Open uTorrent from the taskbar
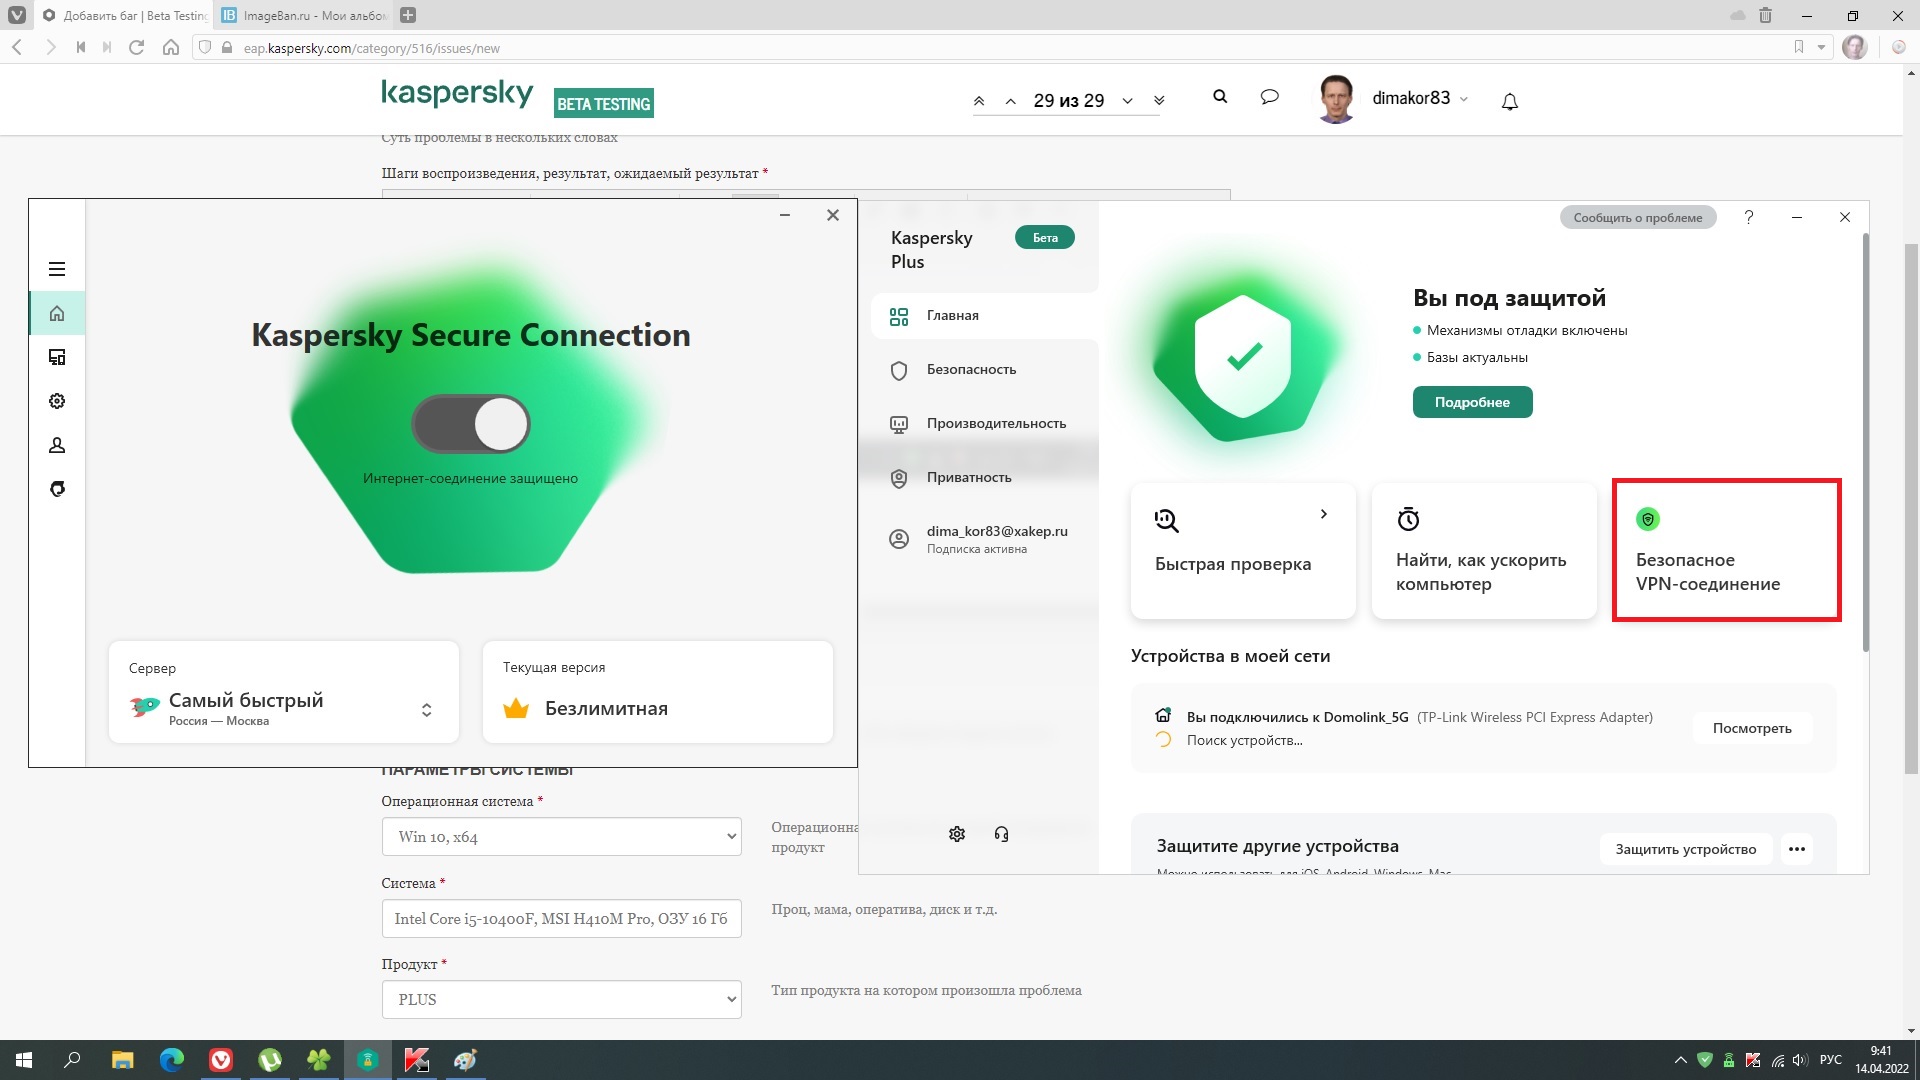This screenshot has height=1080, width=1920. pyautogui.click(x=270, y=1060)
